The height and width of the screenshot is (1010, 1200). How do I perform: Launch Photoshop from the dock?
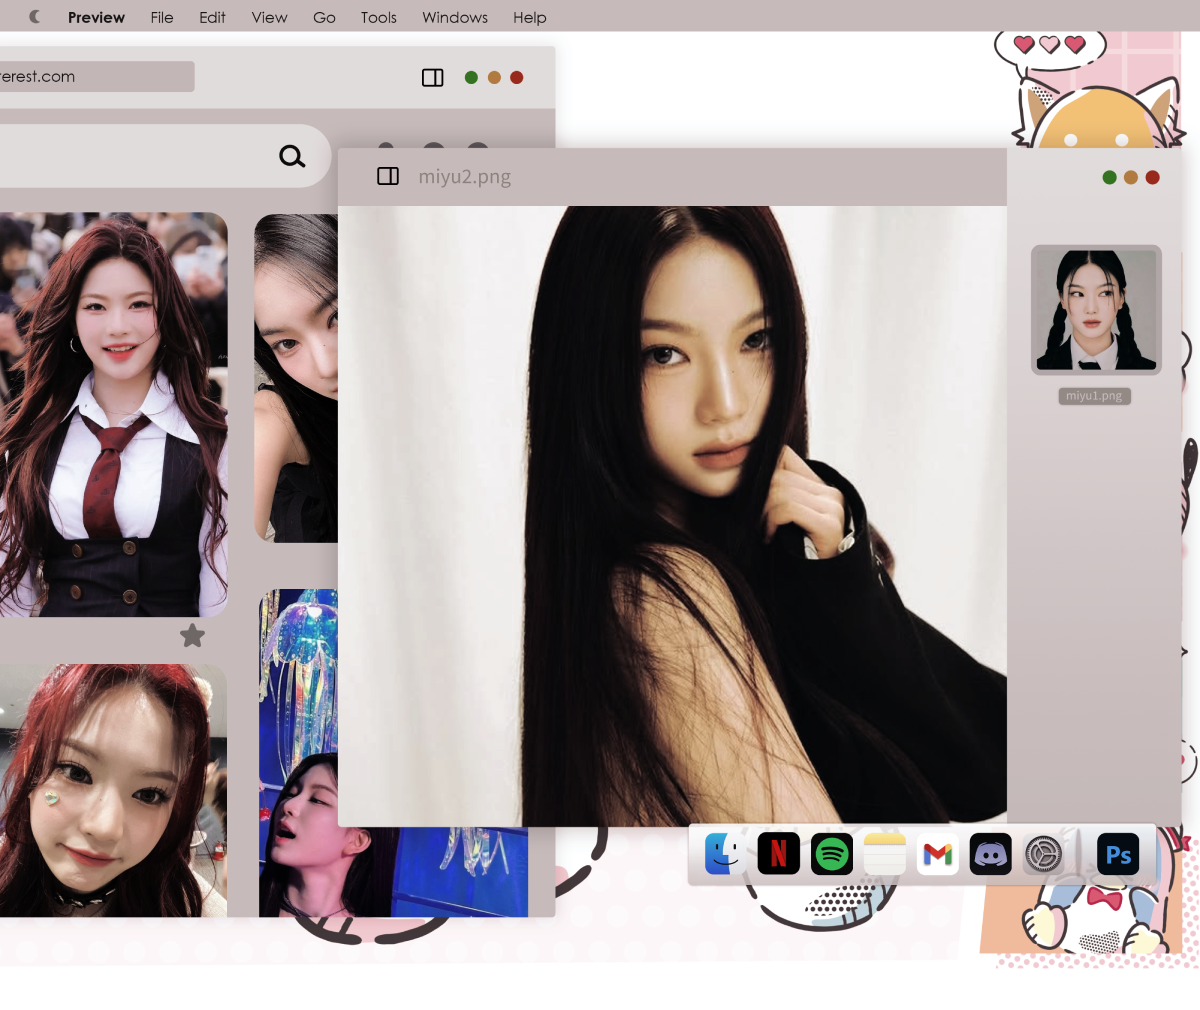(1118, 854)
